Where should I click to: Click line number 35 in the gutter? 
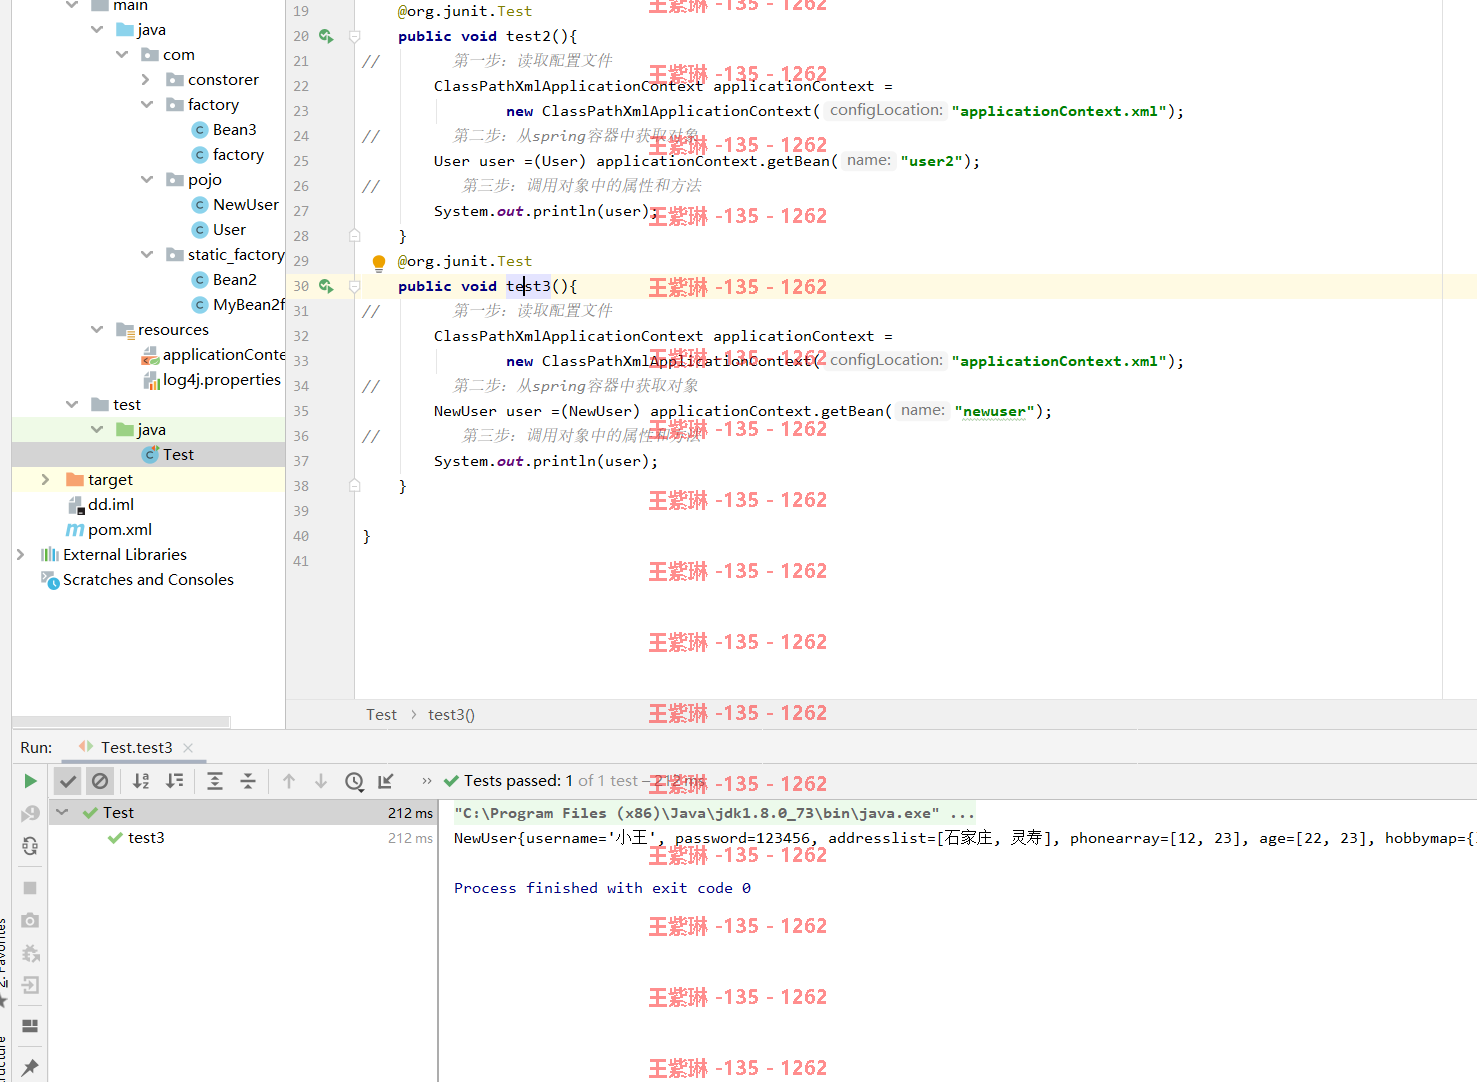click(301, 411)
